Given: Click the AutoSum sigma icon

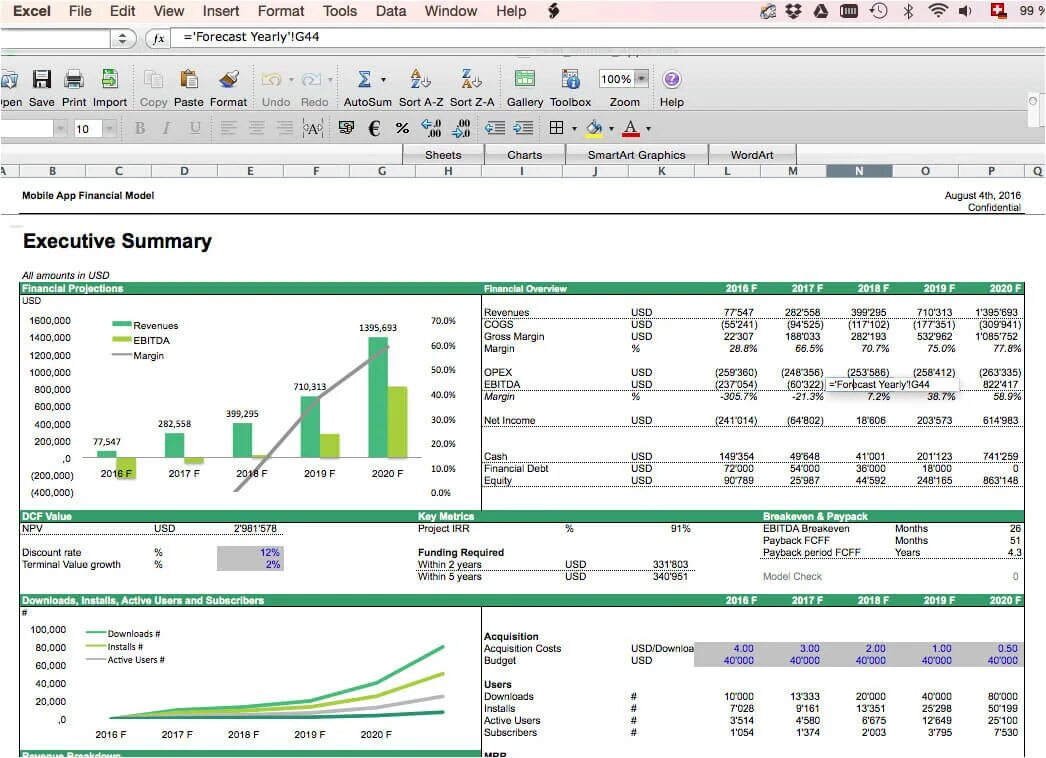Looking at the screenshot, I should click(364, 79).
